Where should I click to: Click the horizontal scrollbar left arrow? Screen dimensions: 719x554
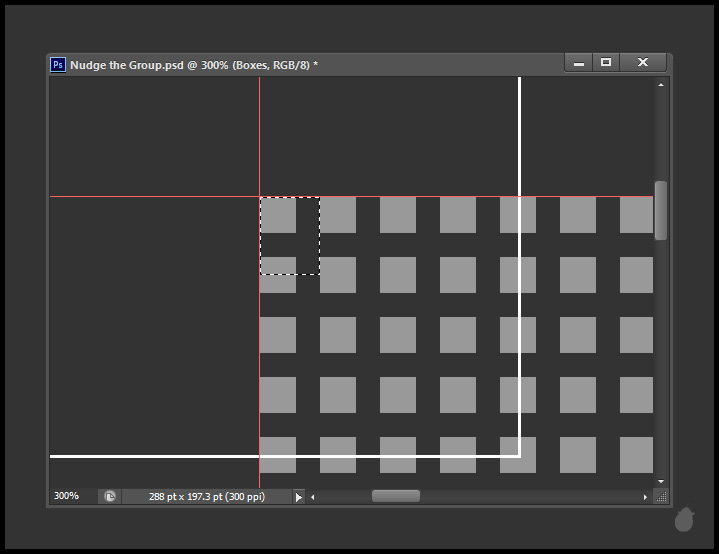click(312, 497)
